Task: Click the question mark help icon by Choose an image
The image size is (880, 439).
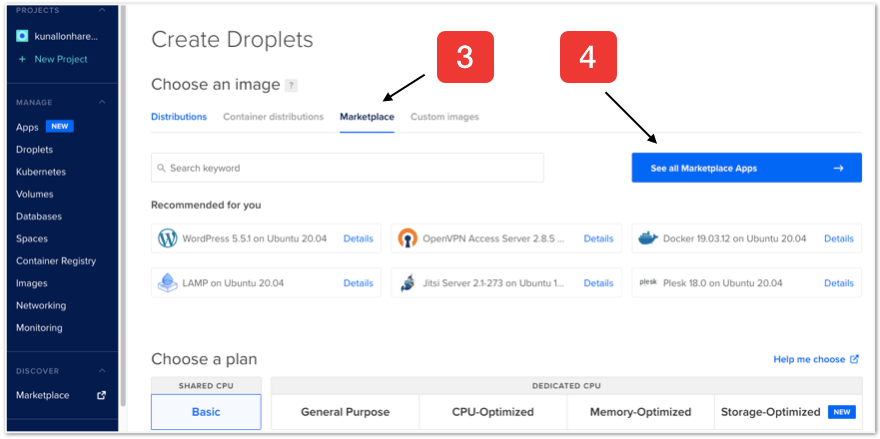Action: tap(291, 85)
